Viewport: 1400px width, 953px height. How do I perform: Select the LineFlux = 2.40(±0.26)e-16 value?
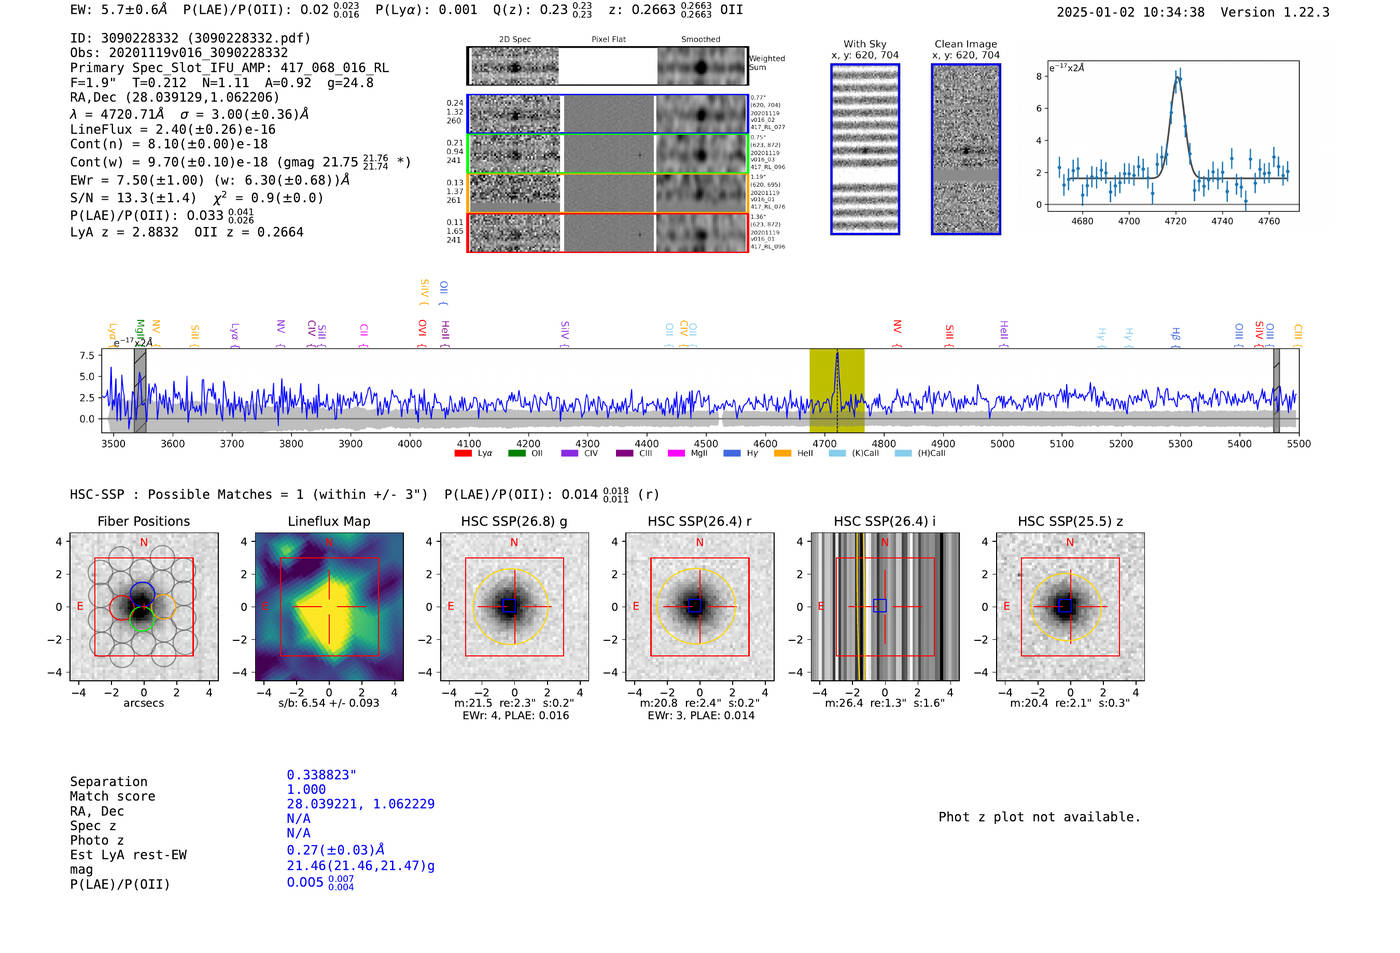(x=173, y=129)
